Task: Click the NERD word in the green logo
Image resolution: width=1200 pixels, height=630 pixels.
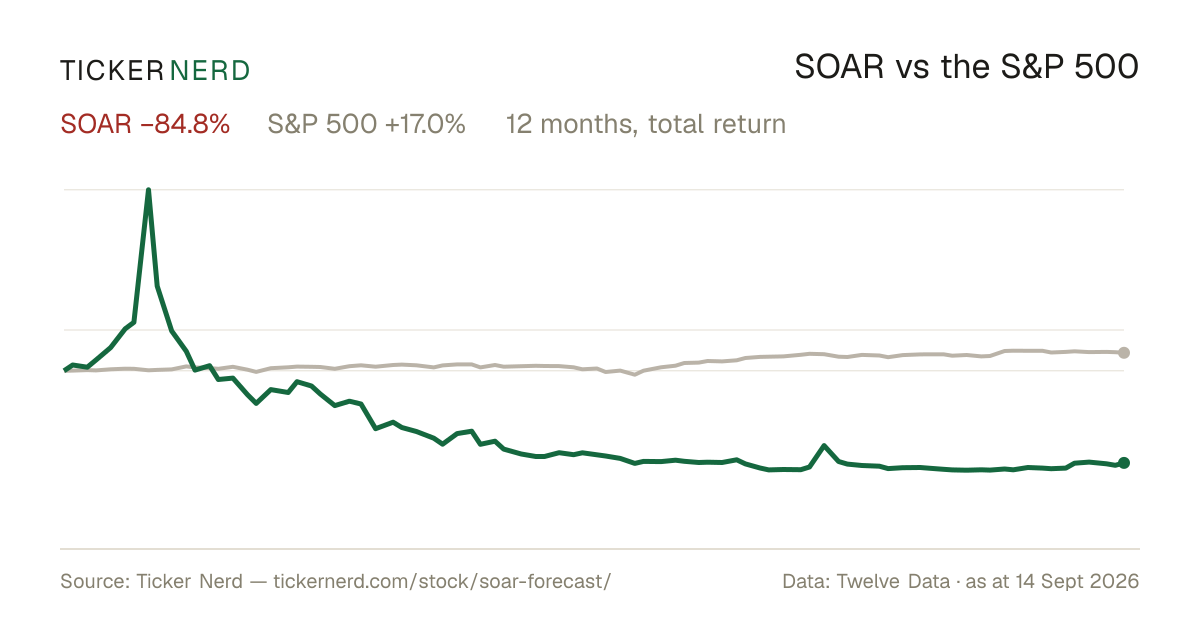Action: pyautogui.click(x=210, y=70)
